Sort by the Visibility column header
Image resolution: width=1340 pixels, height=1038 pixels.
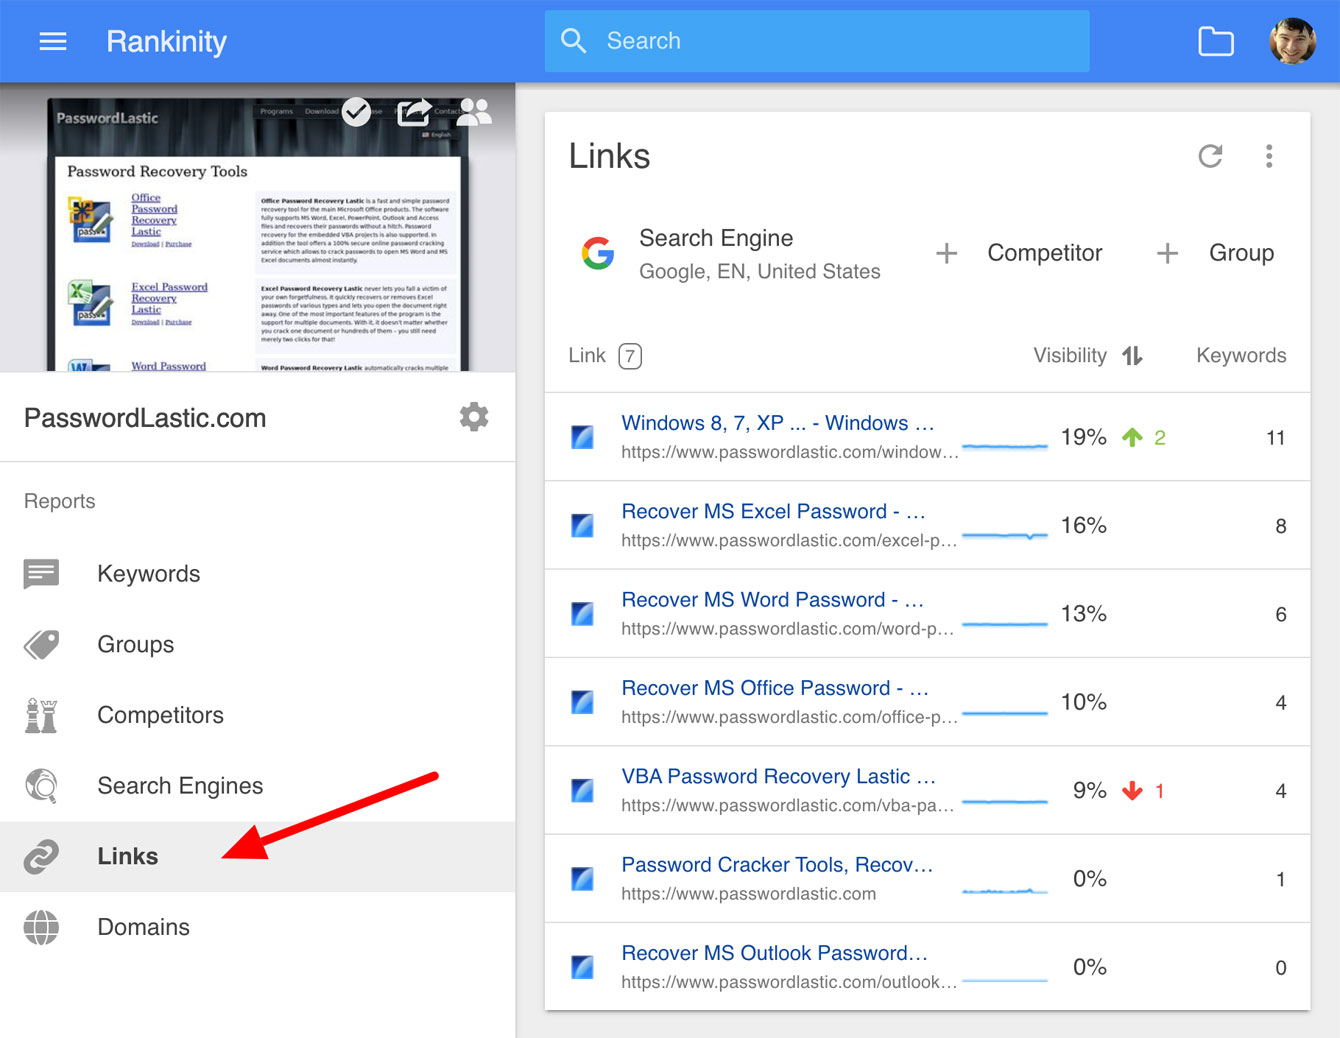pyautogui.click(x=1070, y=356)
